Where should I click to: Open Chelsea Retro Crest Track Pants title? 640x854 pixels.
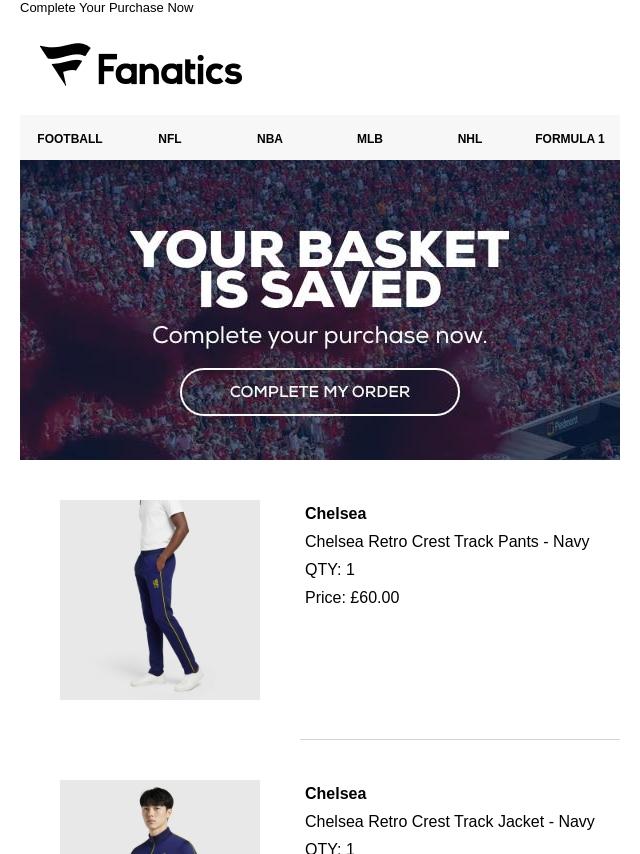pos(447,541)
